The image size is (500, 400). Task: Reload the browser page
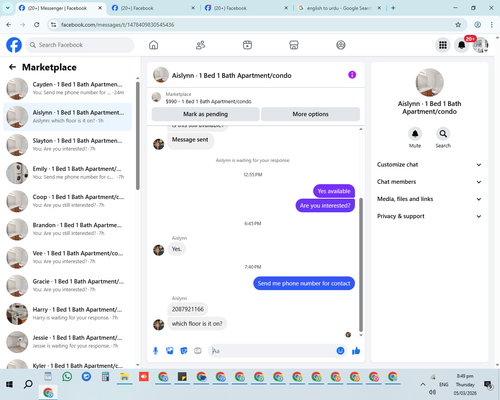[37, 25]
